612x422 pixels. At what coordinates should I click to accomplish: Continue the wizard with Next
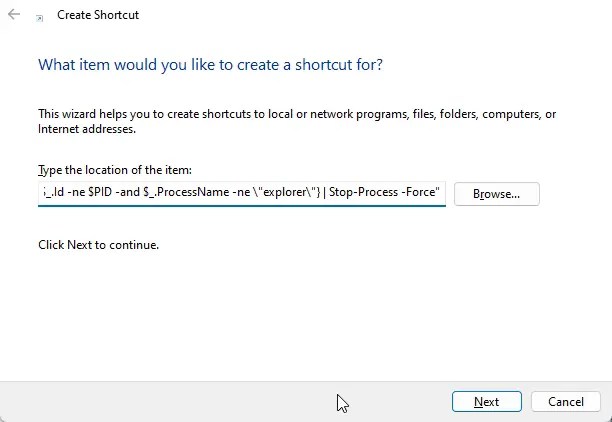click(487, 402)
